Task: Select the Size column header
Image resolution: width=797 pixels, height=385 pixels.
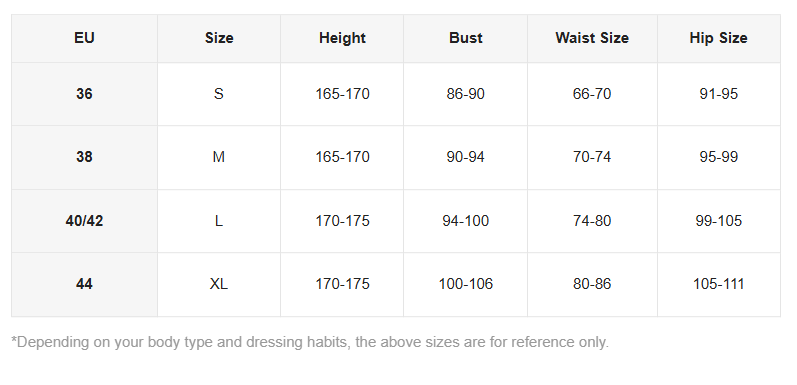Action: pos(219,38)
